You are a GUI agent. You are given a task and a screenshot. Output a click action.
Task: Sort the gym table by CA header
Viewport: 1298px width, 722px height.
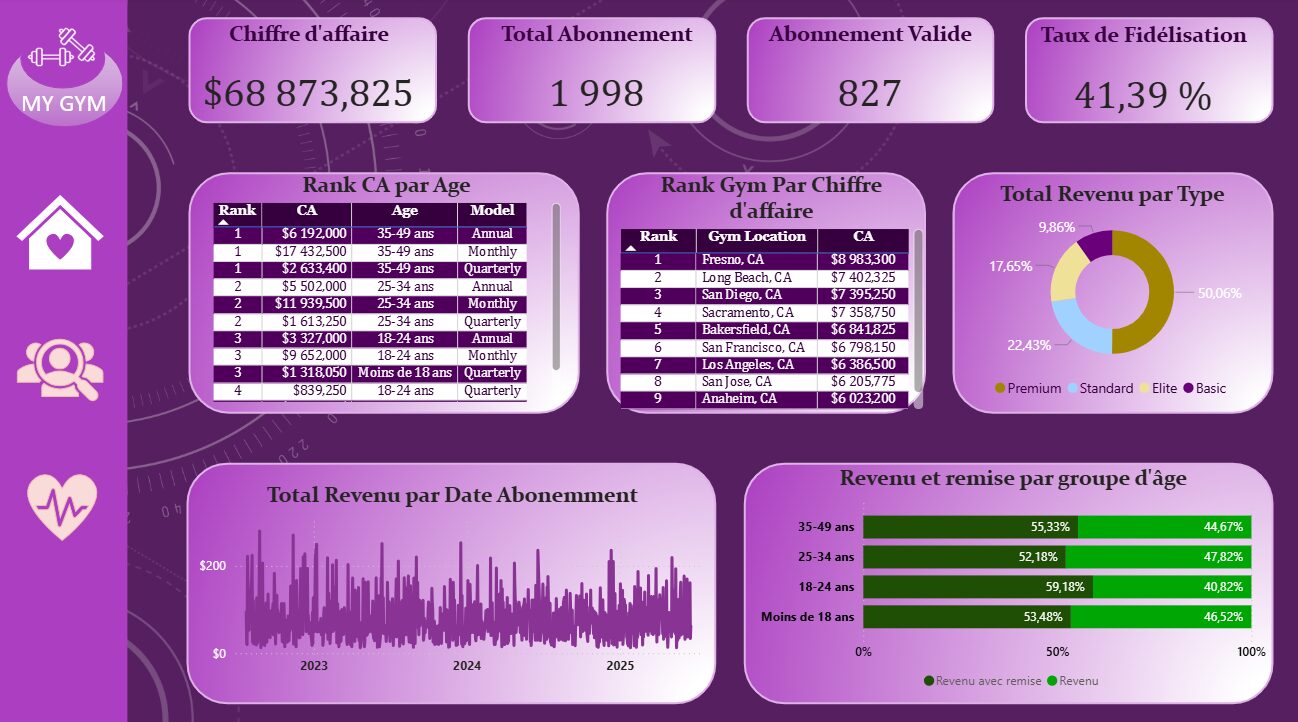(x=863, y=237)
